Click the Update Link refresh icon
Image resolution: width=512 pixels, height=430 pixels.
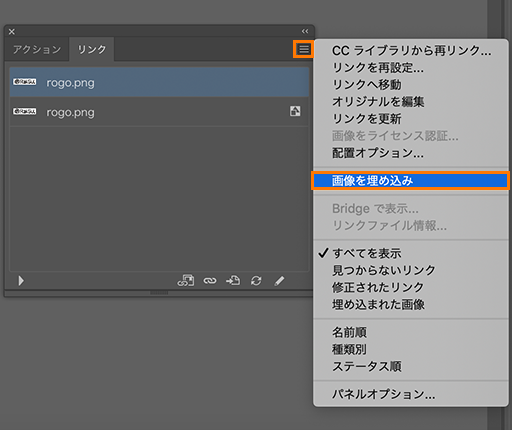click(256, 281)
